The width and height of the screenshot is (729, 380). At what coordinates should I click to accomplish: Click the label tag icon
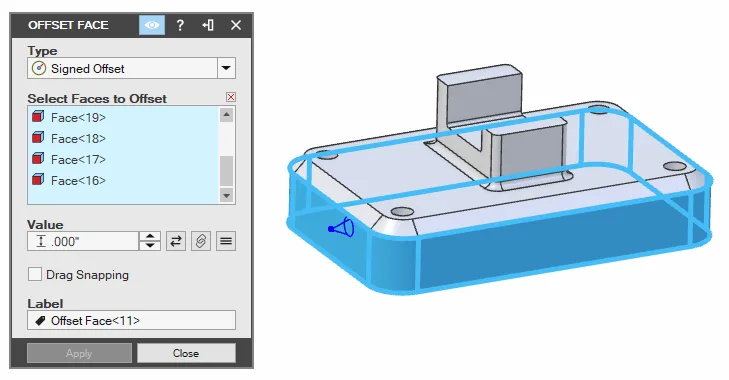click(x=40, y=320)
